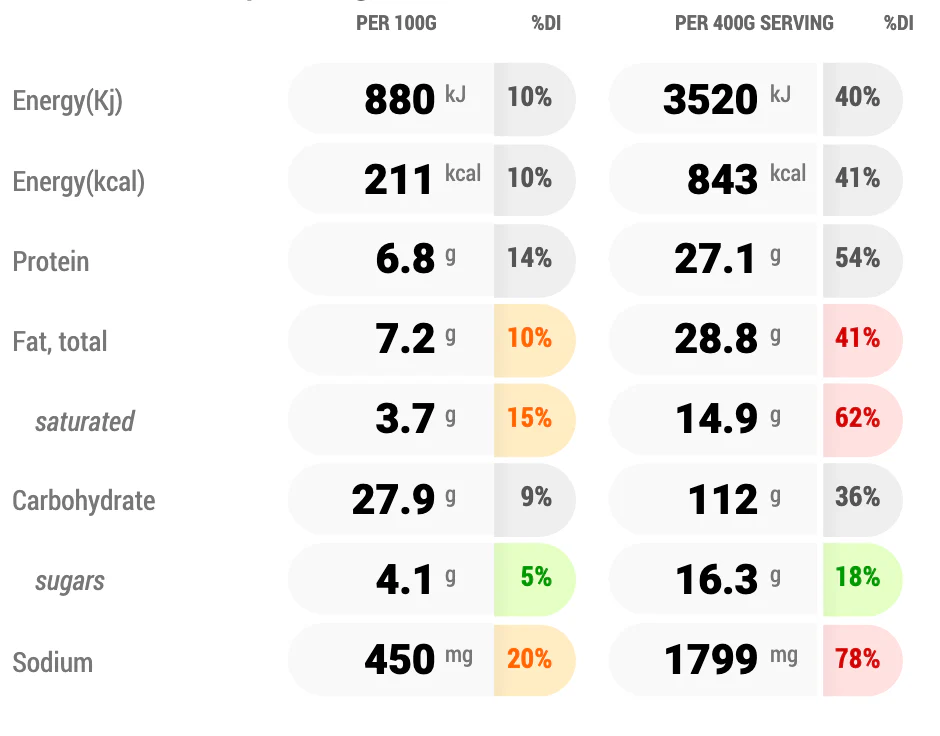Select the saturated fat label
Screen dimensions: 940x736
coord(85,421)
